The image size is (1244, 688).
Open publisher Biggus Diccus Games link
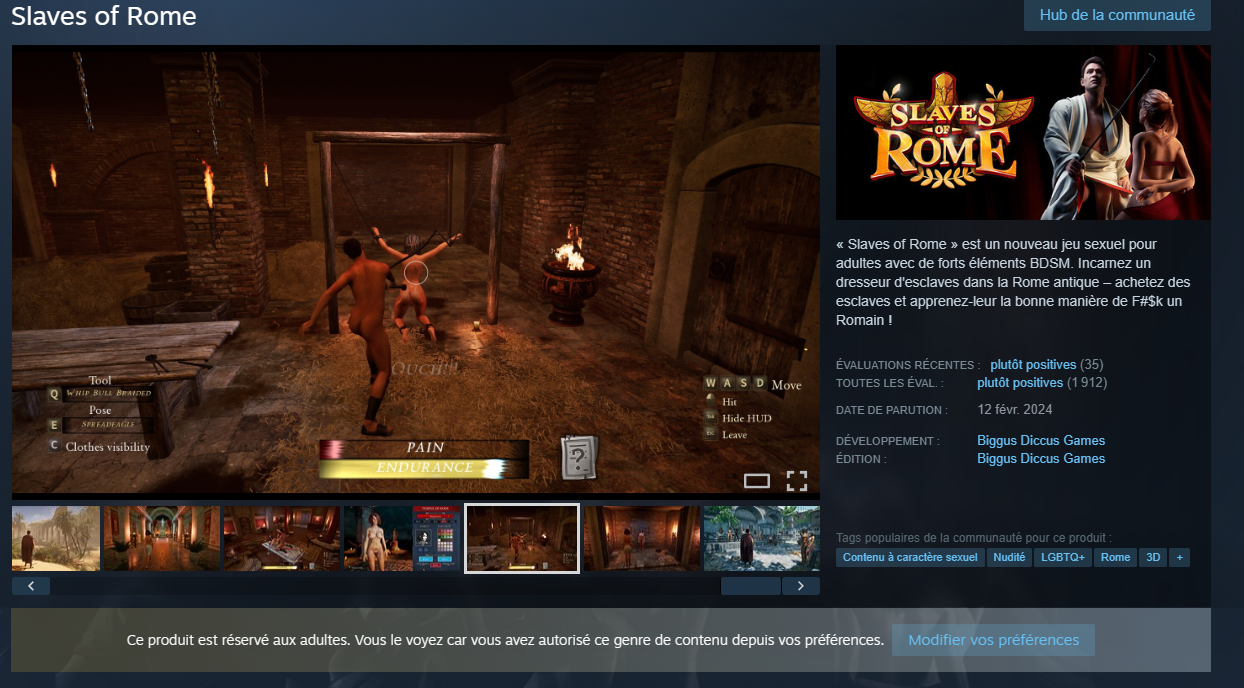[1041, 459]
